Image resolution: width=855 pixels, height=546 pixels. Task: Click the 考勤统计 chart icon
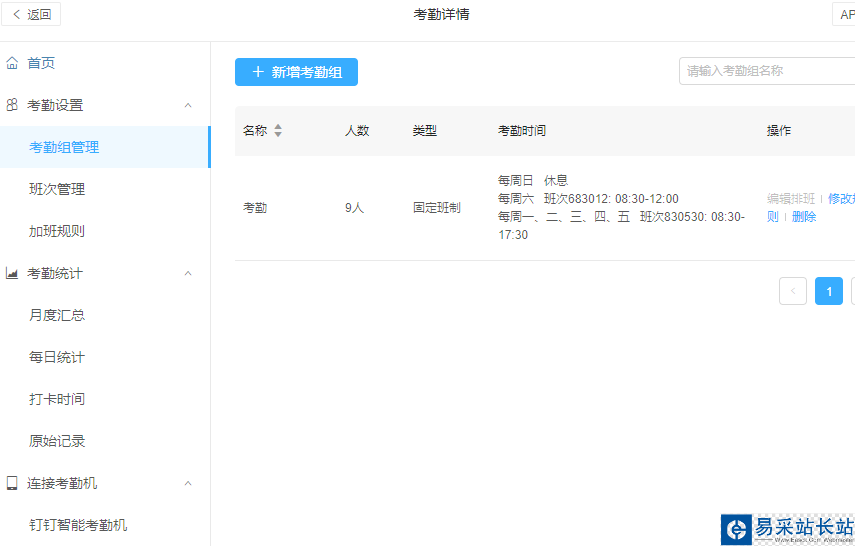pos(12,273)
